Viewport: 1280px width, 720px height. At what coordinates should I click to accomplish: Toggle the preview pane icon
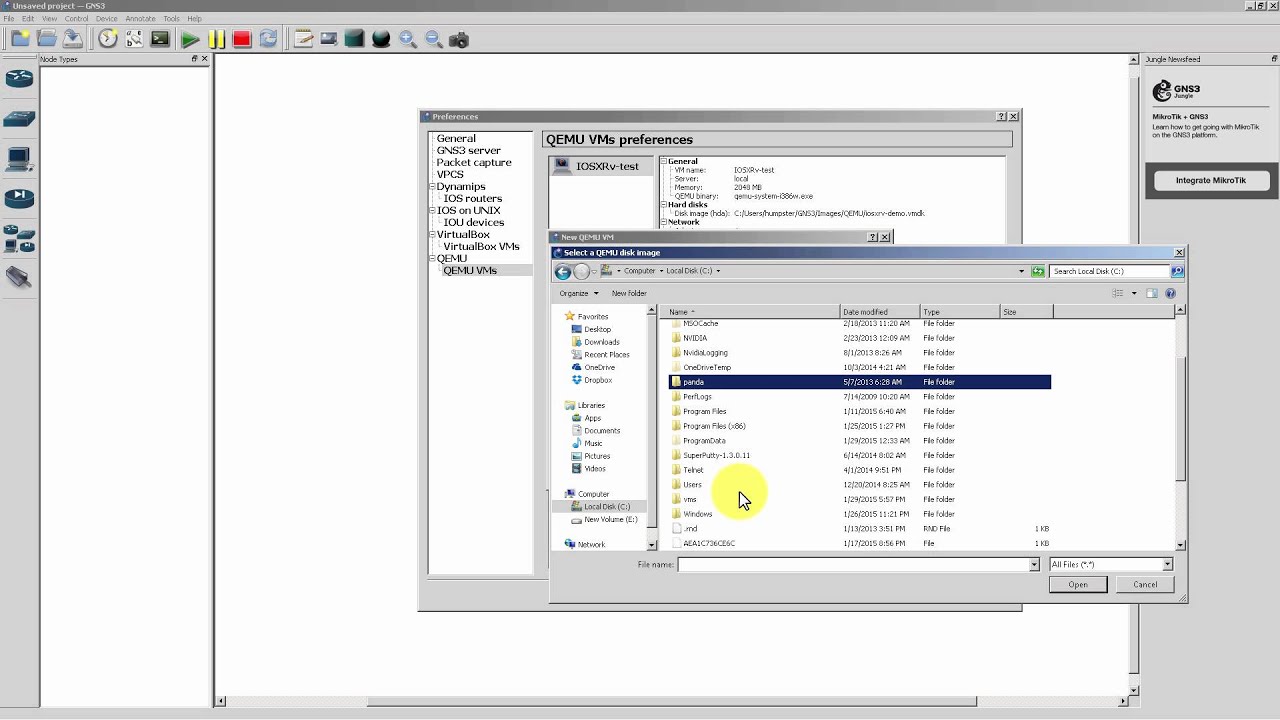(x=1152, y=293)
